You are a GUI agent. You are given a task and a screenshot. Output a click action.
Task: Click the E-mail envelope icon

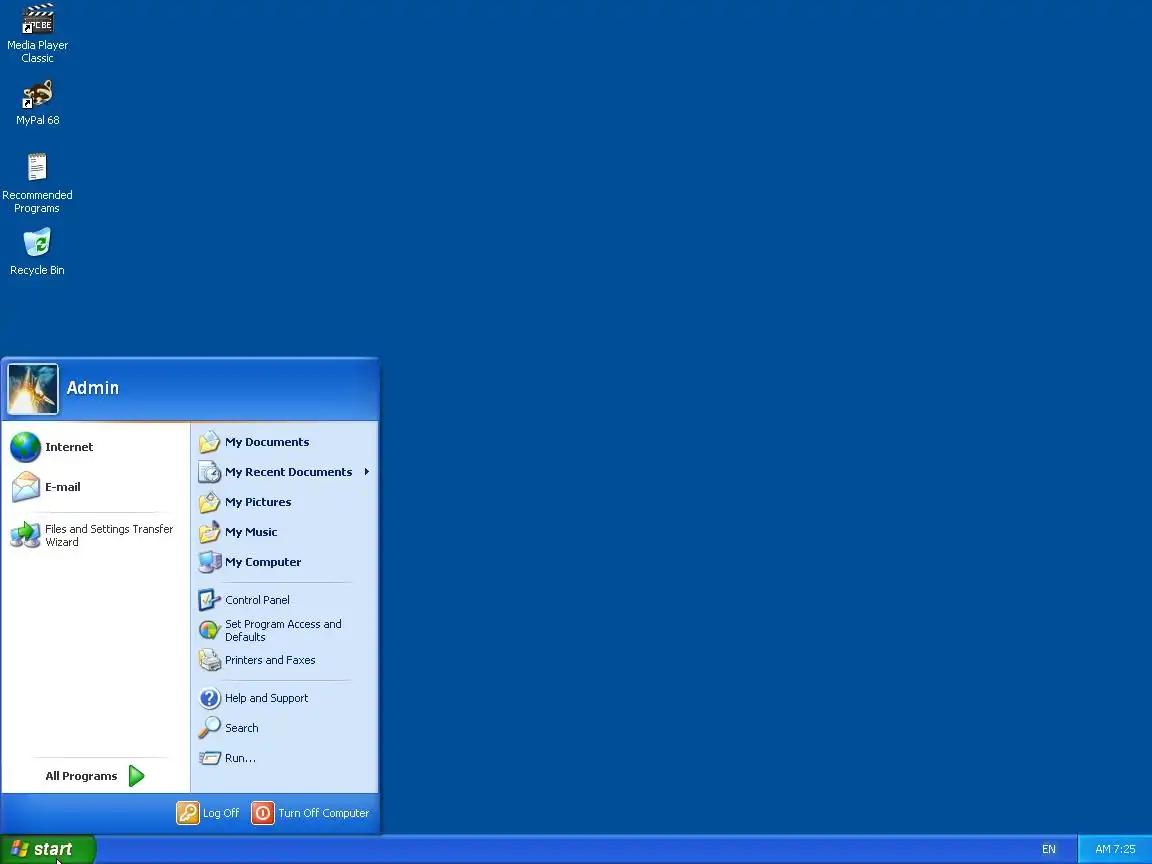[x=26, y=486]
